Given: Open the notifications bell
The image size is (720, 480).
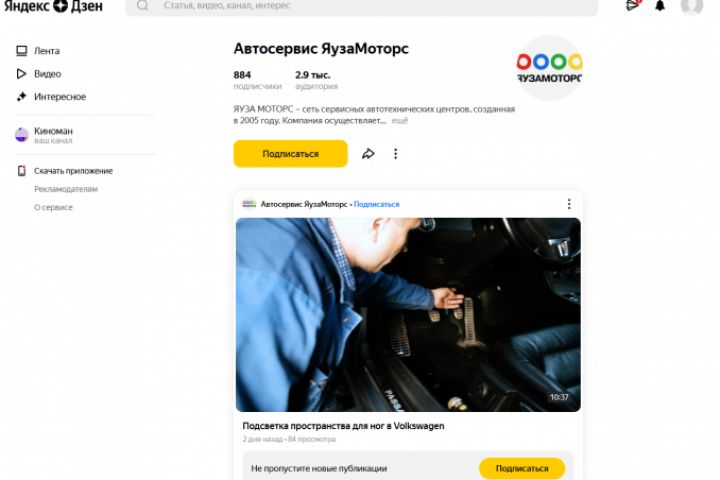Looking at the screenshot, I should pyautogui.click(x=660, y=6).
